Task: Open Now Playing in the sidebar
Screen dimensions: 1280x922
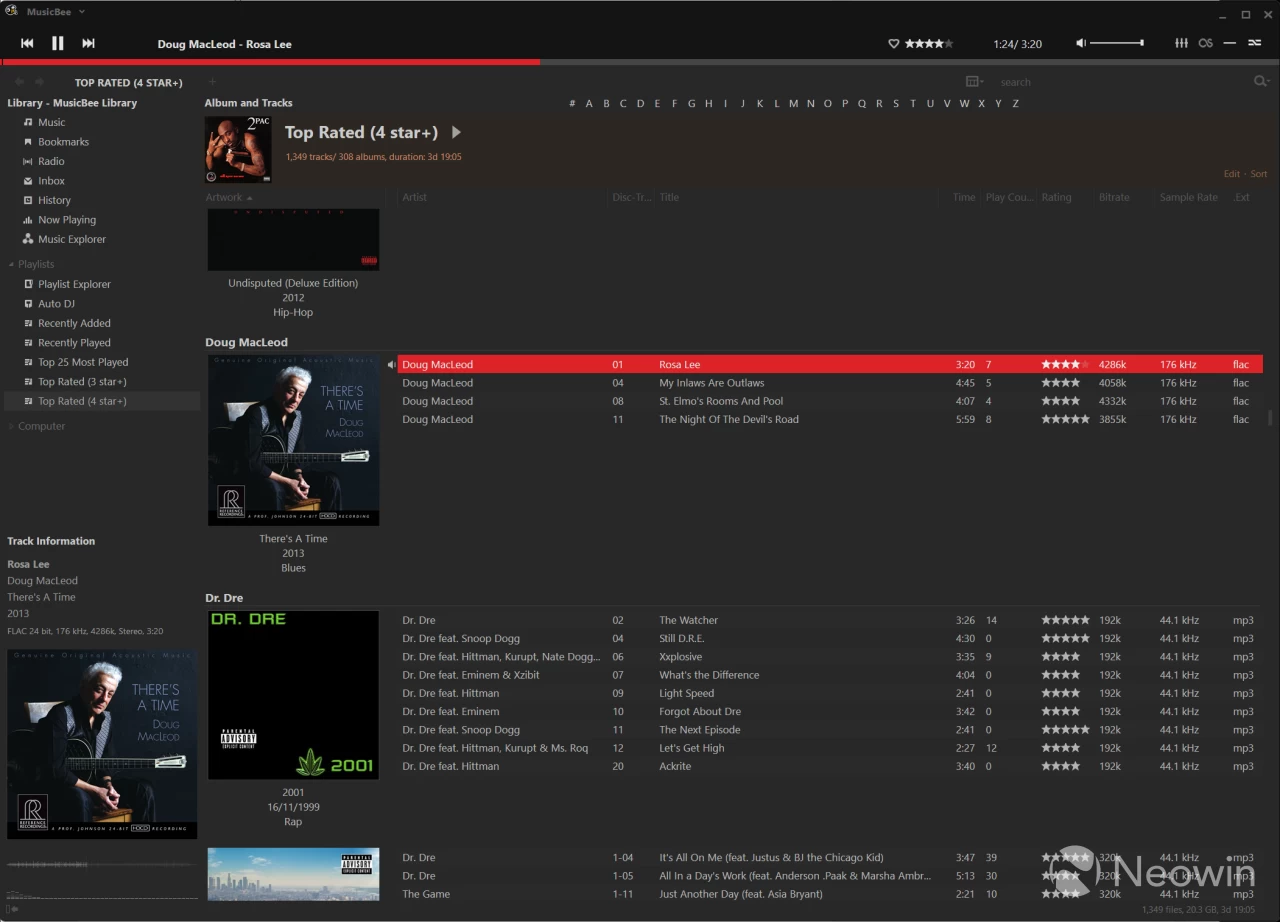Action: point(67,220)
